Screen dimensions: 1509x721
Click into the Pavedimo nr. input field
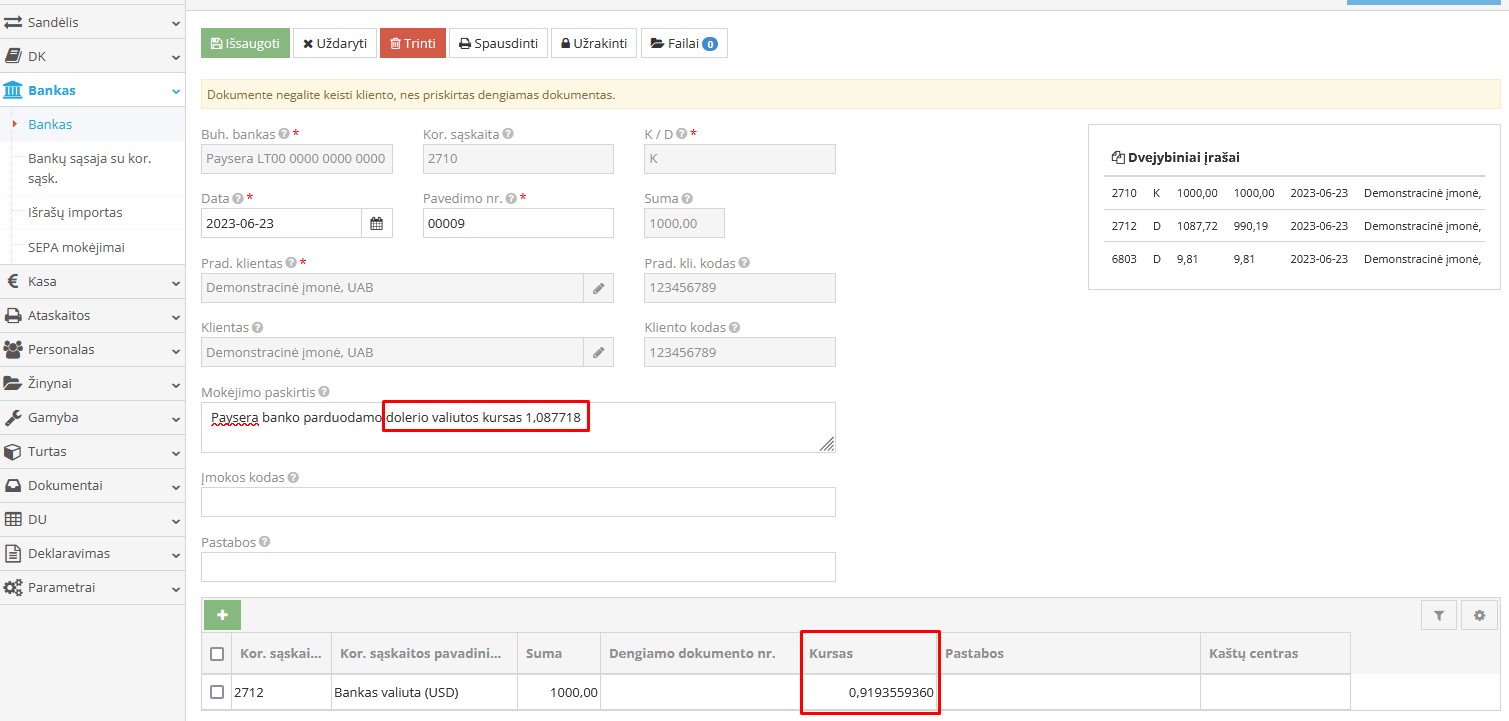click(517, 224)
